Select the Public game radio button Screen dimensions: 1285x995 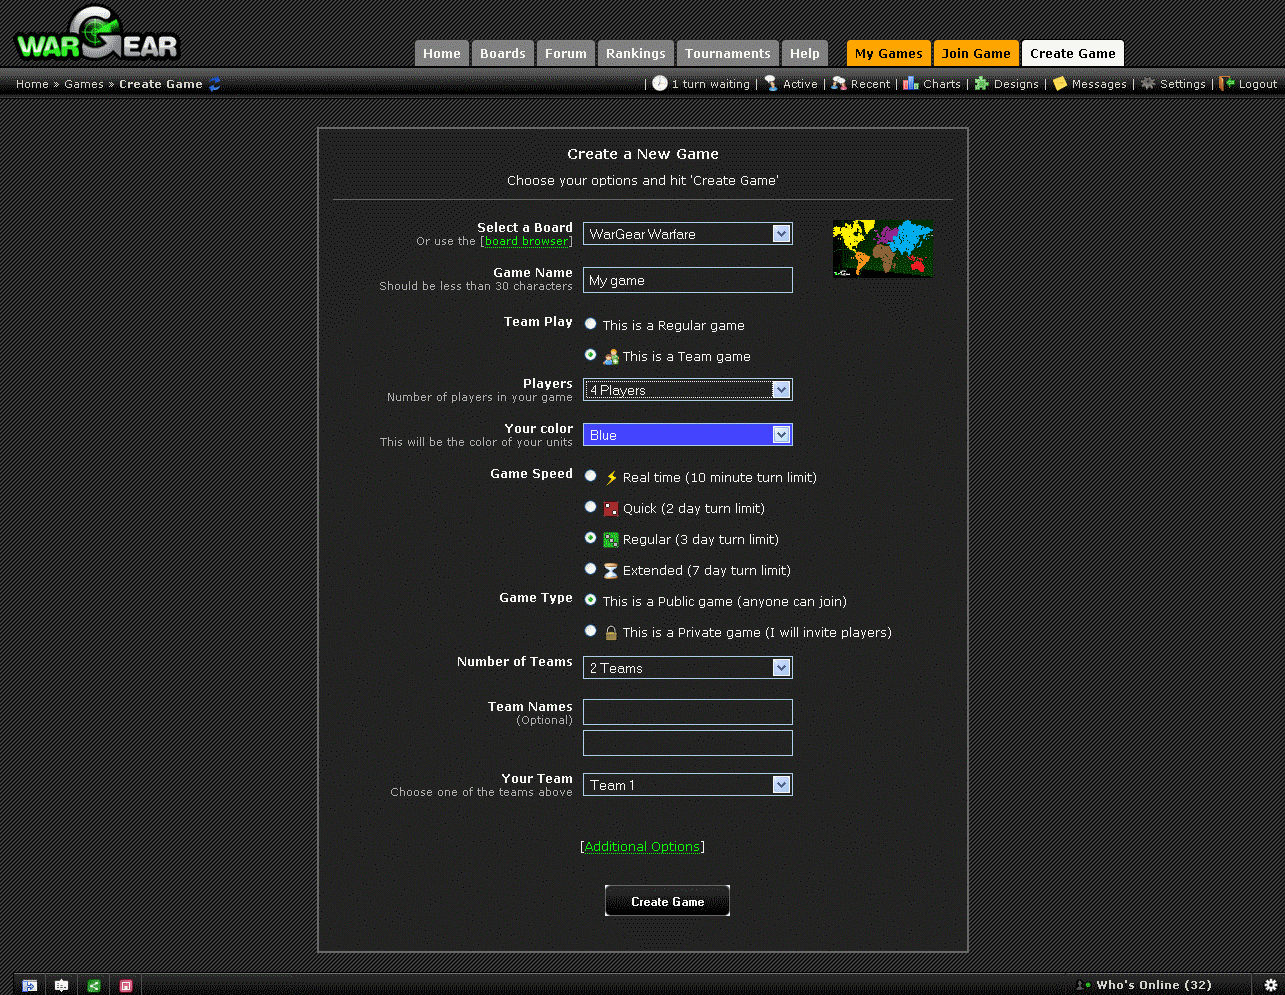[x=591, y=600]
